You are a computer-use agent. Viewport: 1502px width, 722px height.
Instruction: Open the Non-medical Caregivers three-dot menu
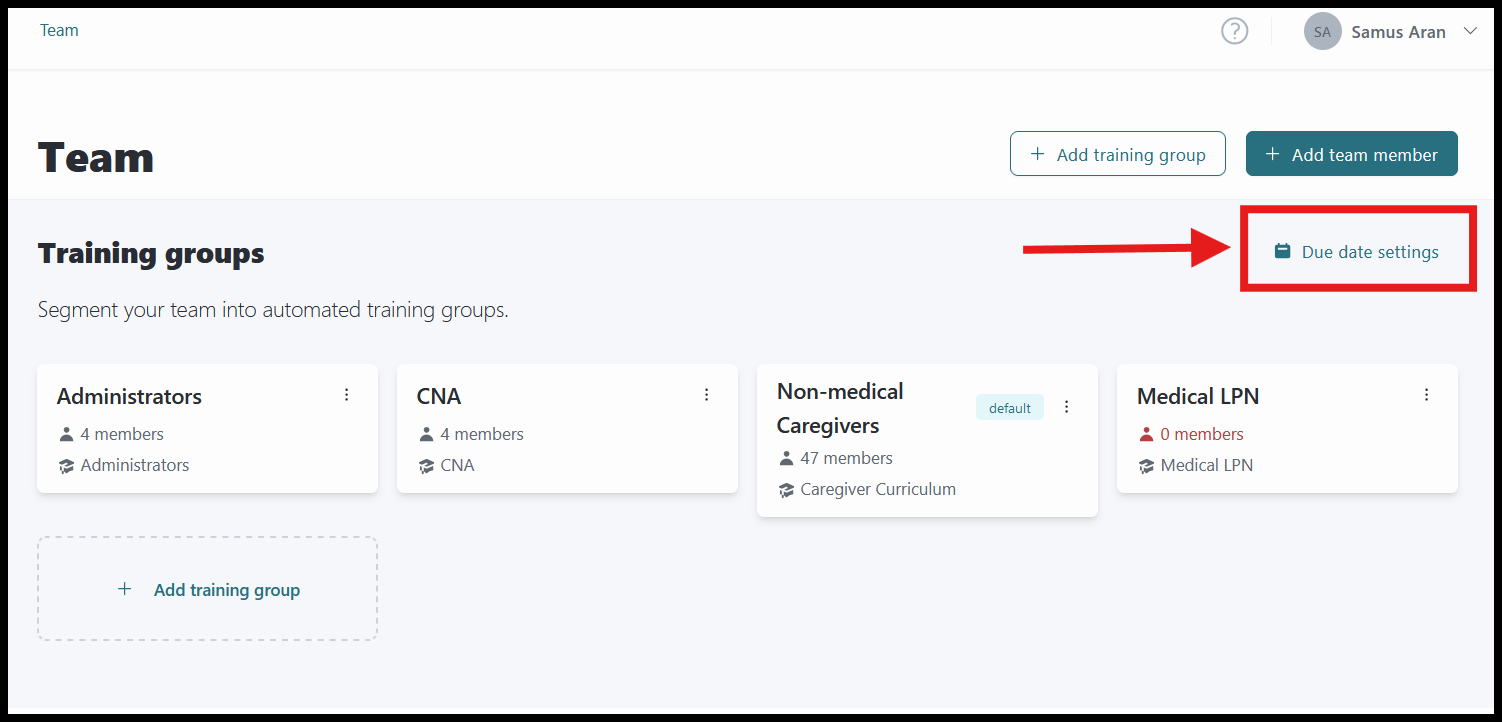pyautogui.click(x=1067, y=407)
